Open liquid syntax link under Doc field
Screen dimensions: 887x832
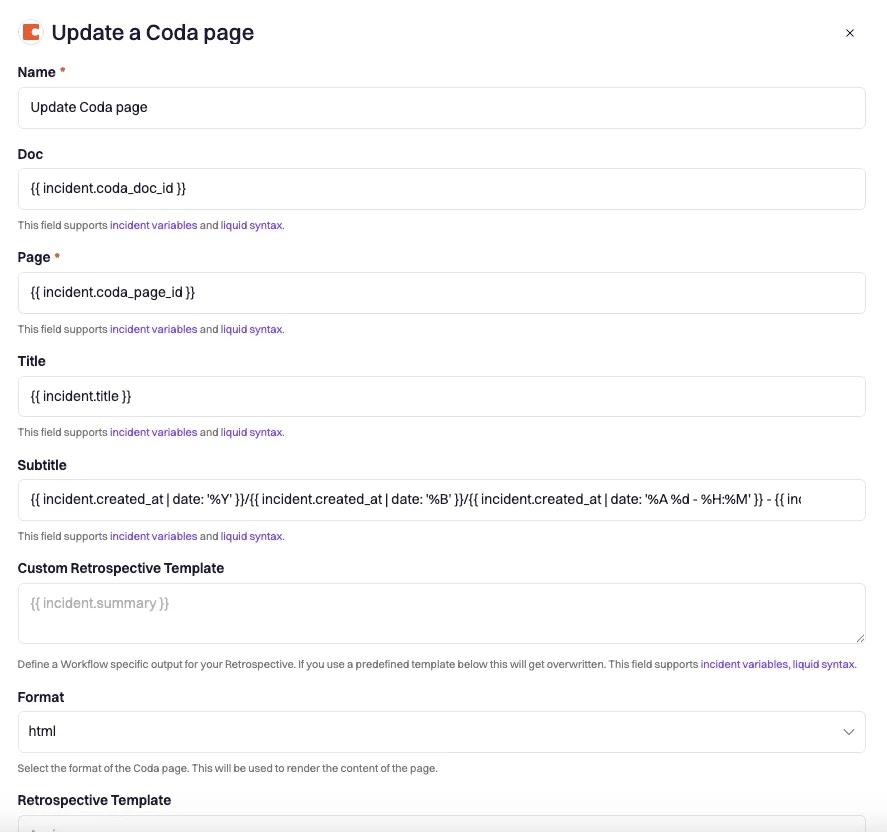tap(251, 225)
